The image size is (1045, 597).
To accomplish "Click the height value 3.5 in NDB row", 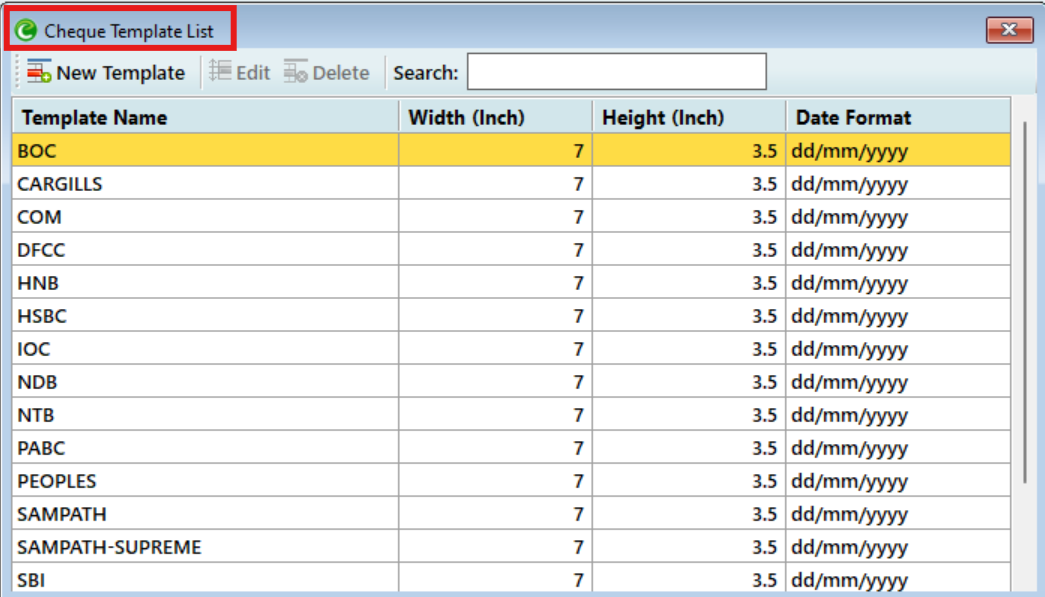I will (764, 382).
